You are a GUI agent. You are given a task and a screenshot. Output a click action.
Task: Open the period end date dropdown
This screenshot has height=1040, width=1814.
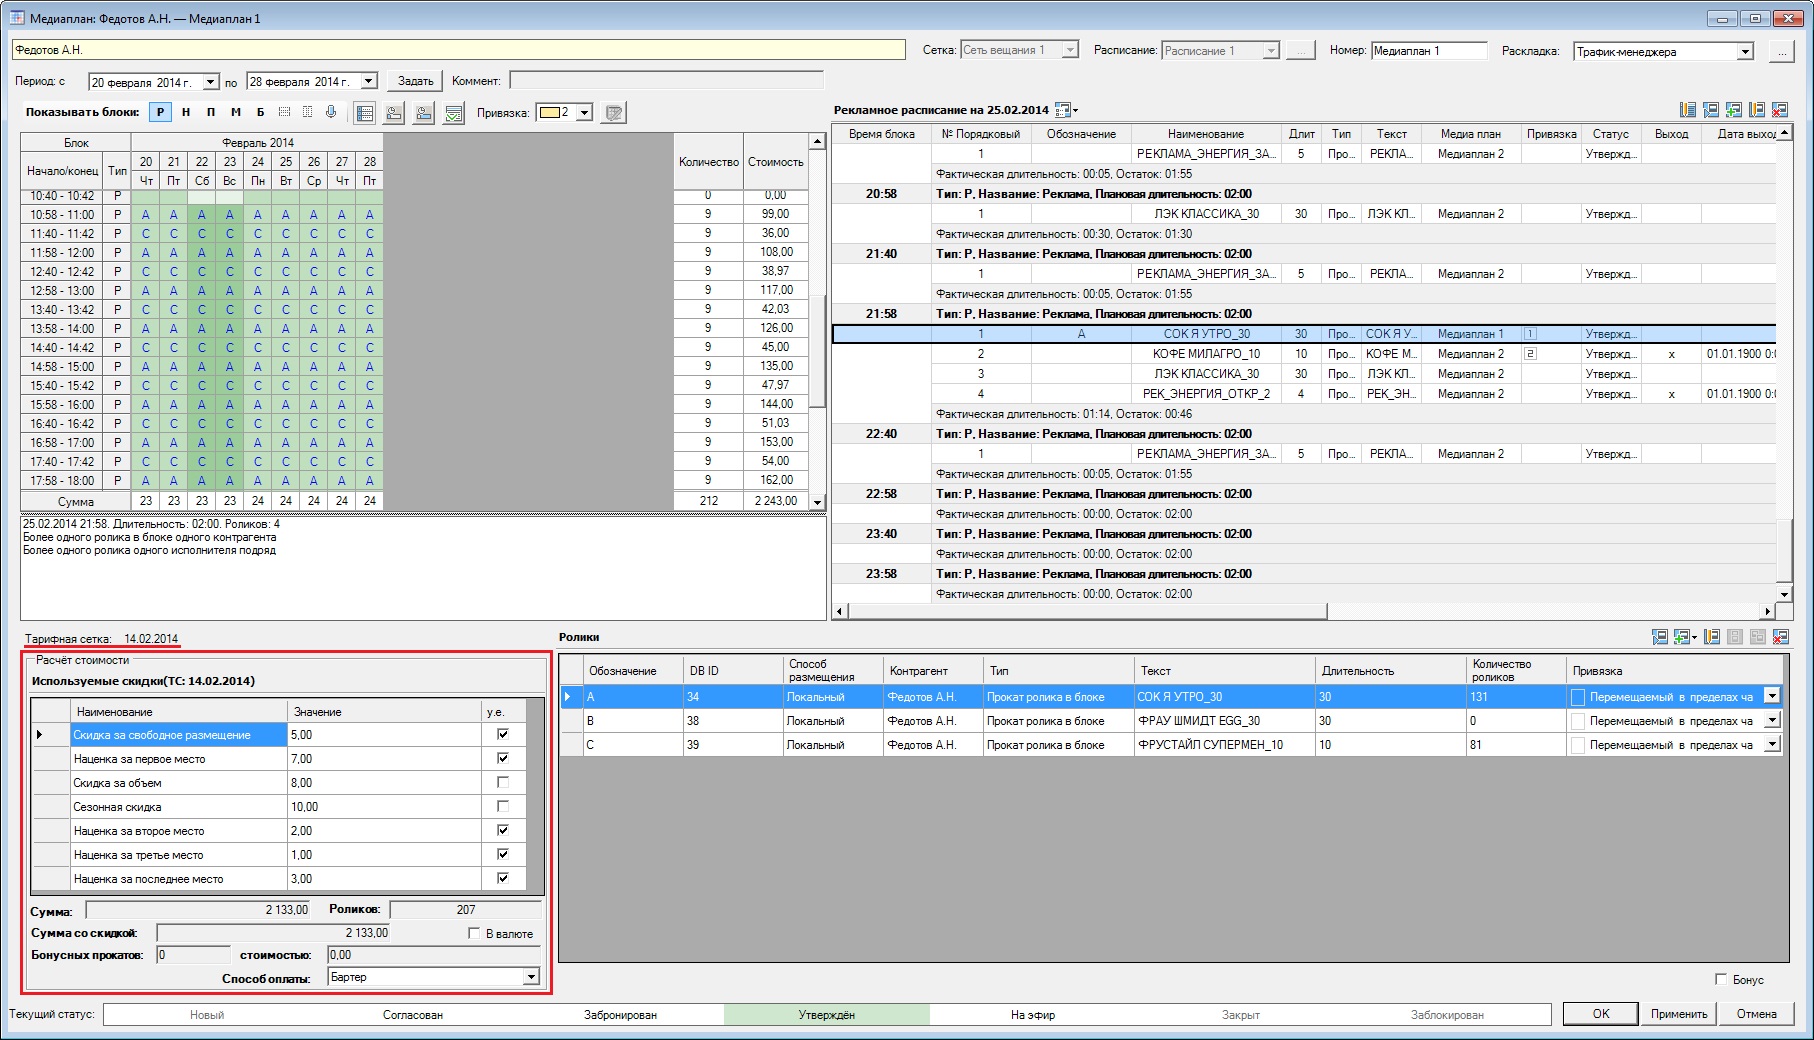(369, 82)
